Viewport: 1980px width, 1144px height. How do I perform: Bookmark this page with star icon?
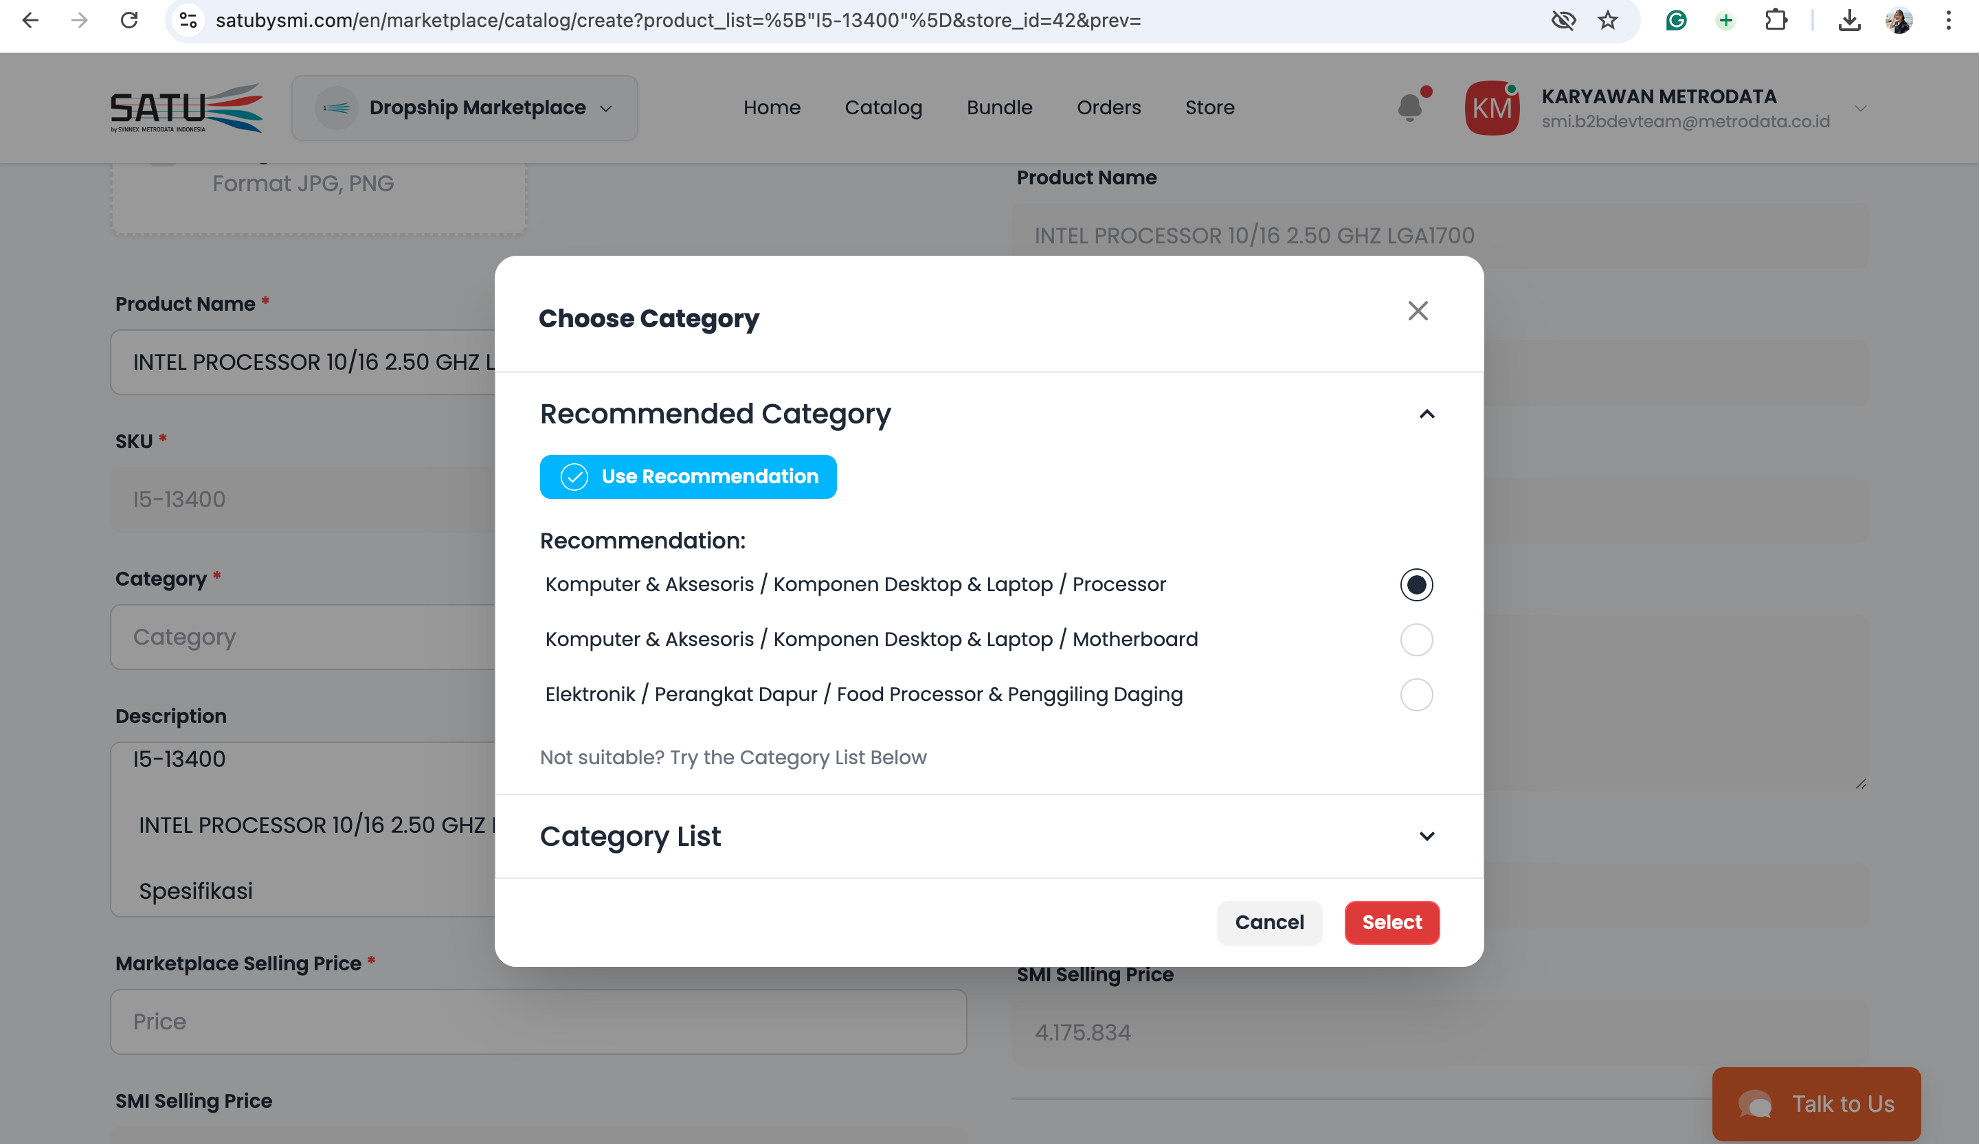pos(1607,20)
